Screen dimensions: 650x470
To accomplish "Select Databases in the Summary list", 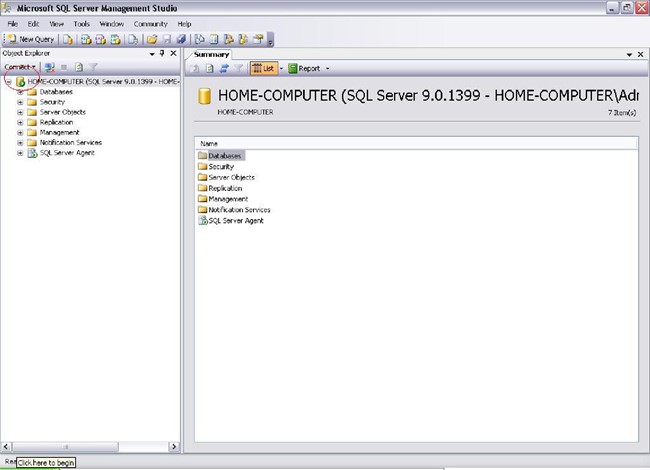I will click(224, 156).
